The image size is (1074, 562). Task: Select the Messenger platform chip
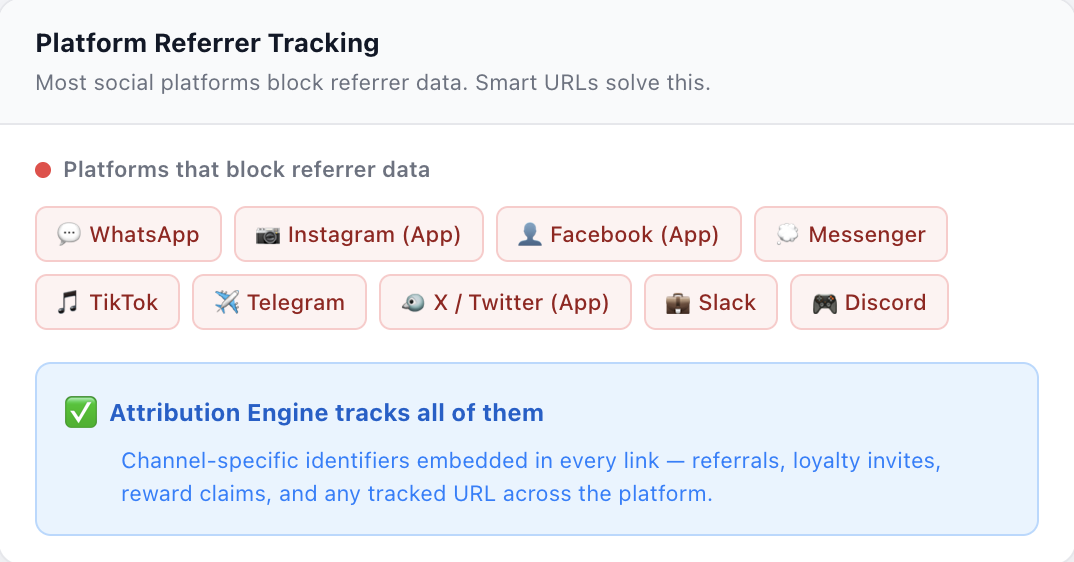pos(851,235)
